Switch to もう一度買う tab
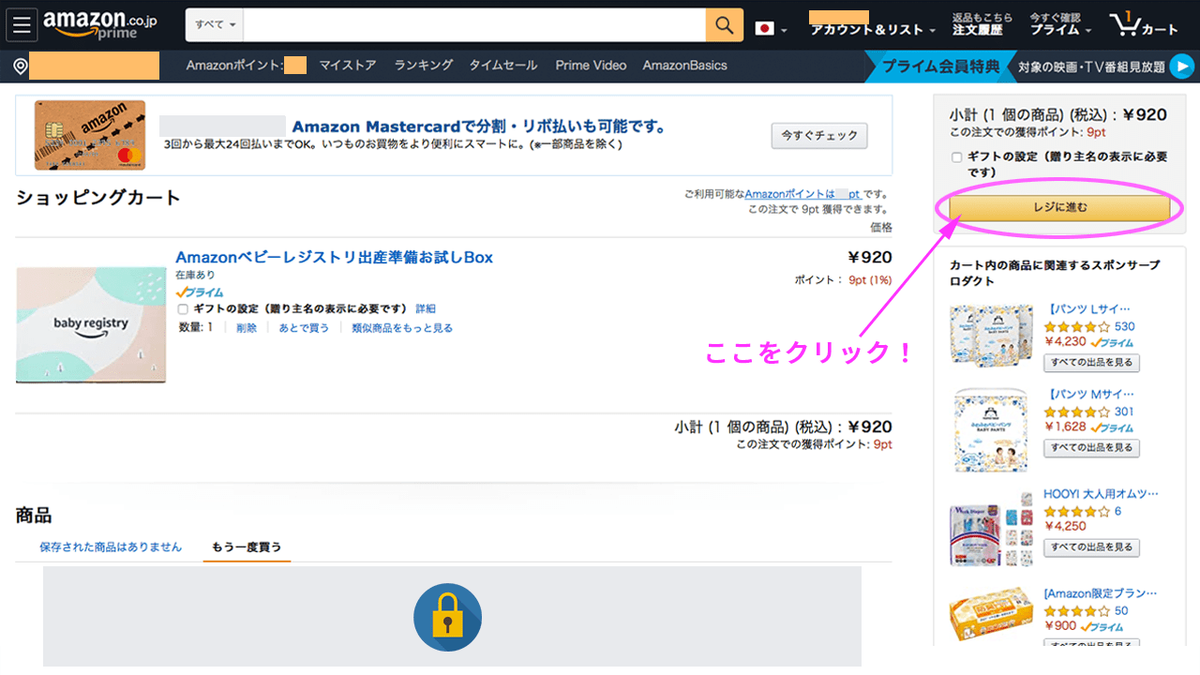 point(246,547)
